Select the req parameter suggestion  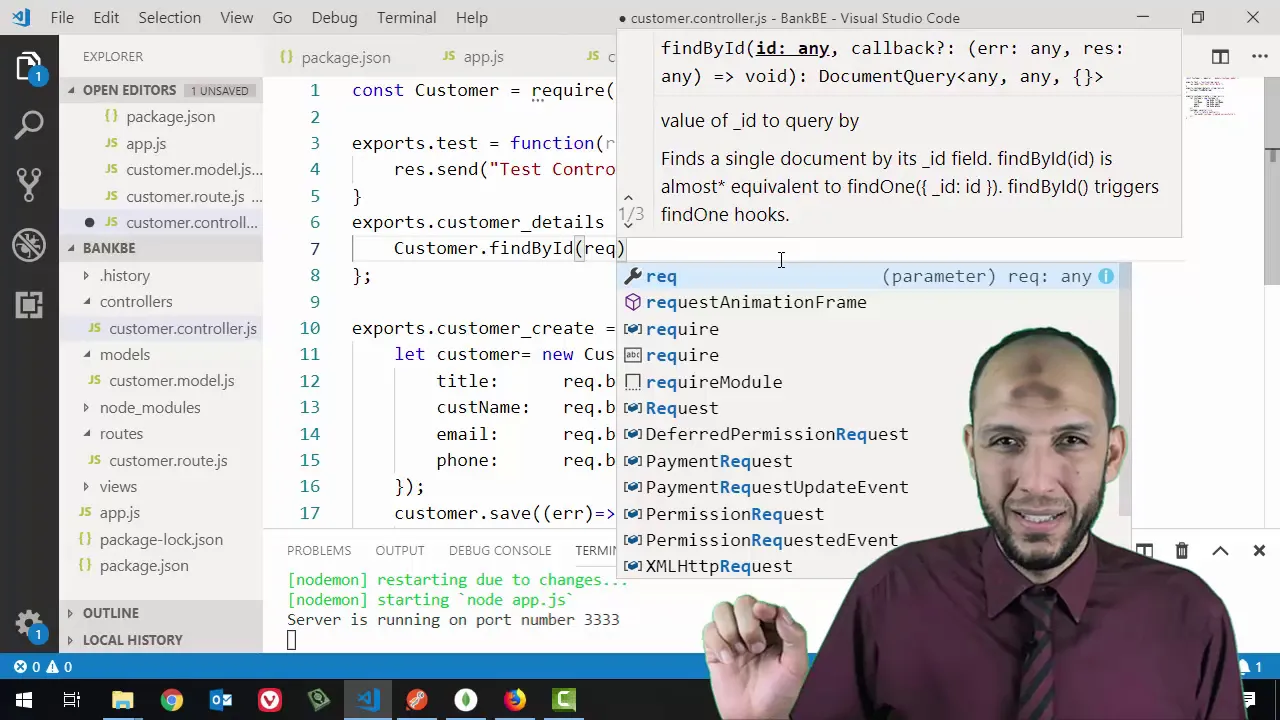pyautogui.click(x=876, y=276)
